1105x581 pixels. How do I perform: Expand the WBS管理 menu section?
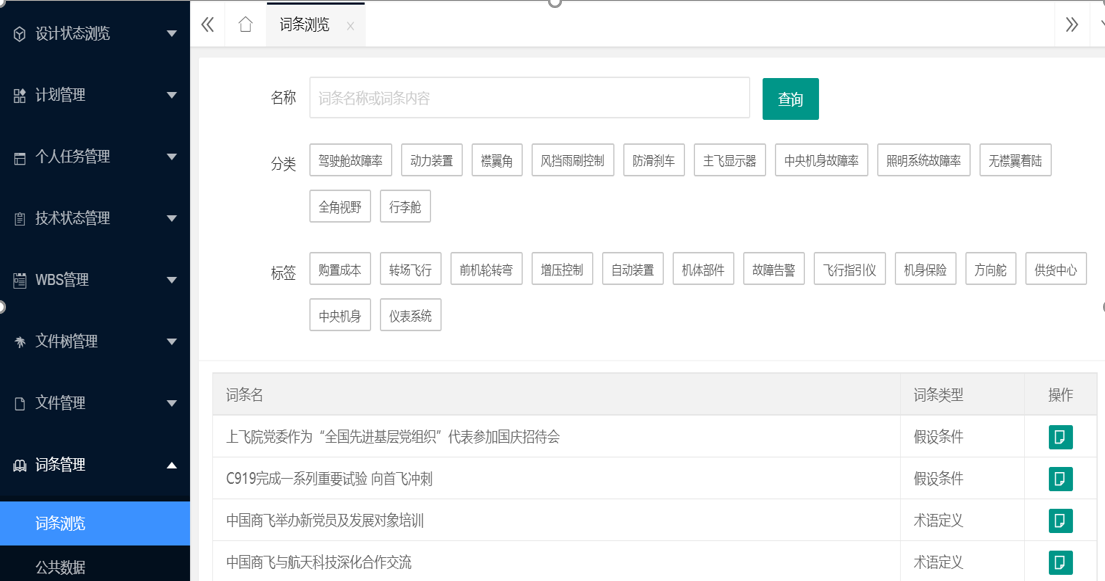point(94,280)
